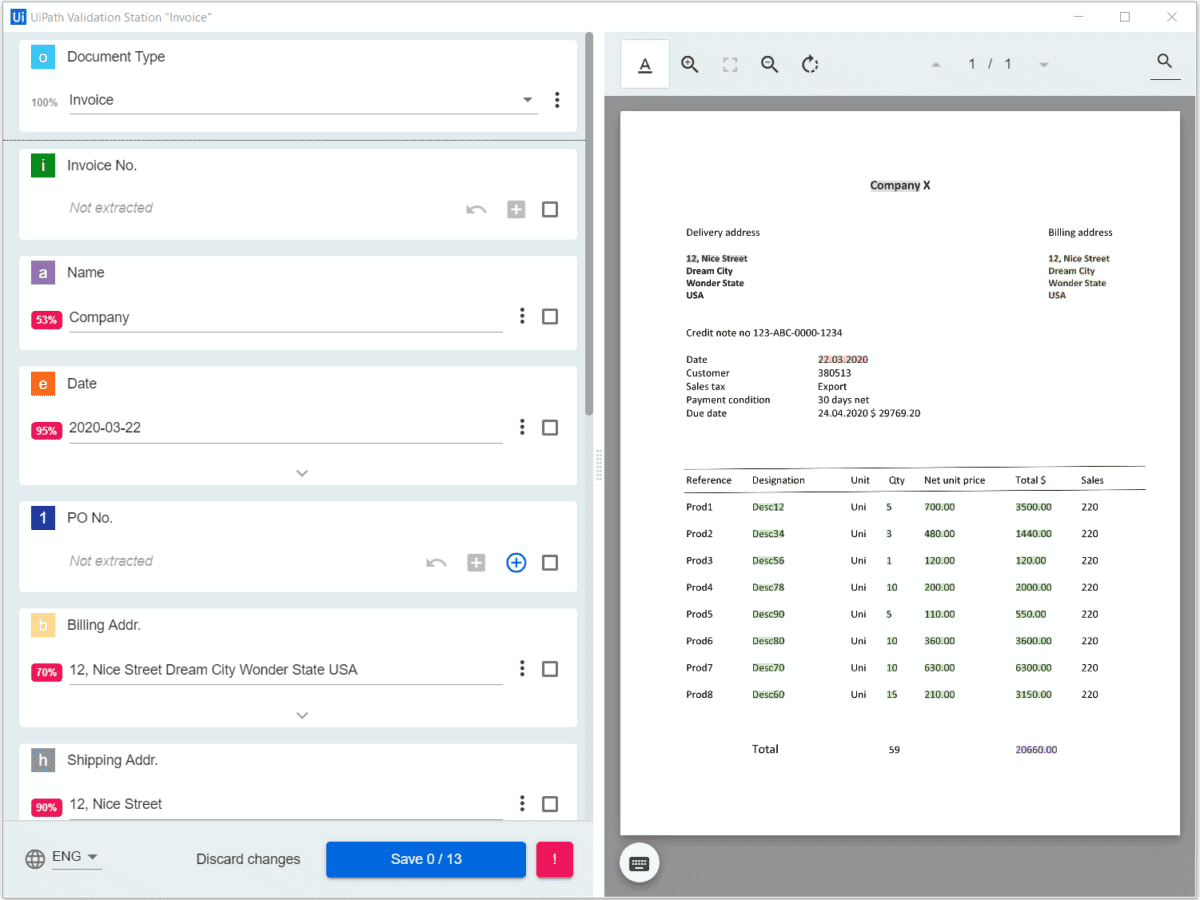
Task: Zoom out of the invoice document
Action: (769, 63)
